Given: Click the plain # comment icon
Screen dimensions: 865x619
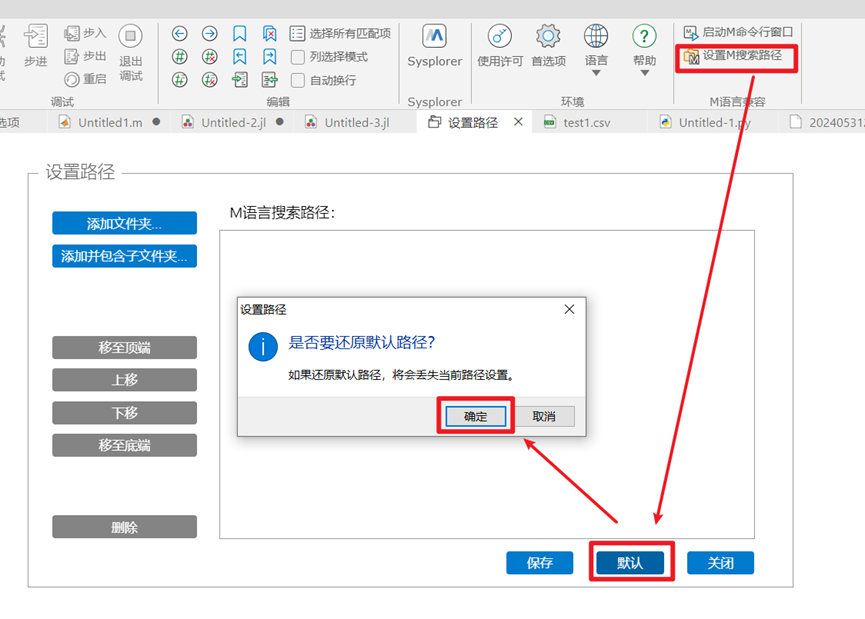Looking at the screenshot, I should coord(179,56).
